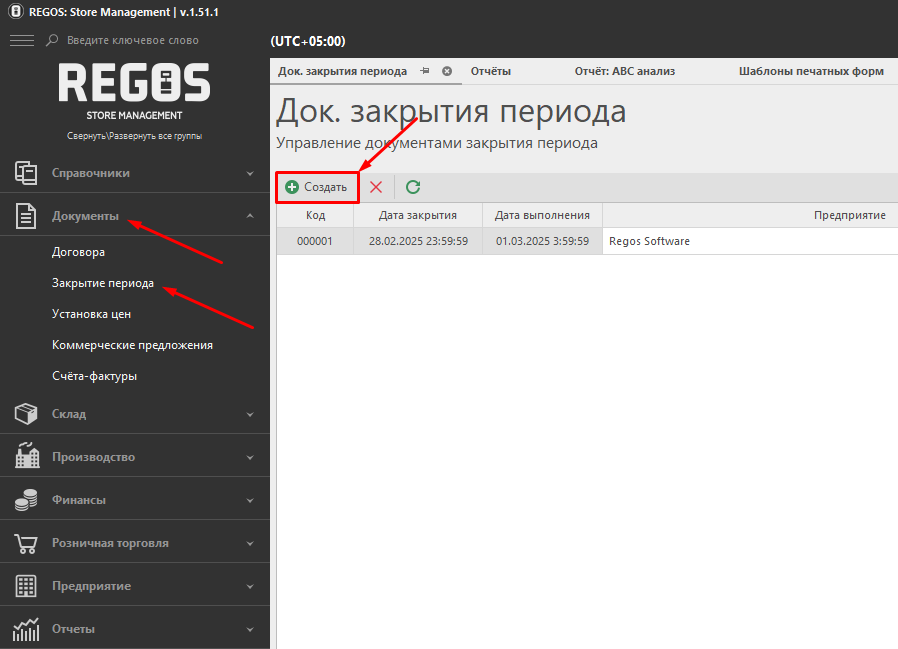
Task: Click the Розничная торговля cart icon
Action: (x=26, y=543)
